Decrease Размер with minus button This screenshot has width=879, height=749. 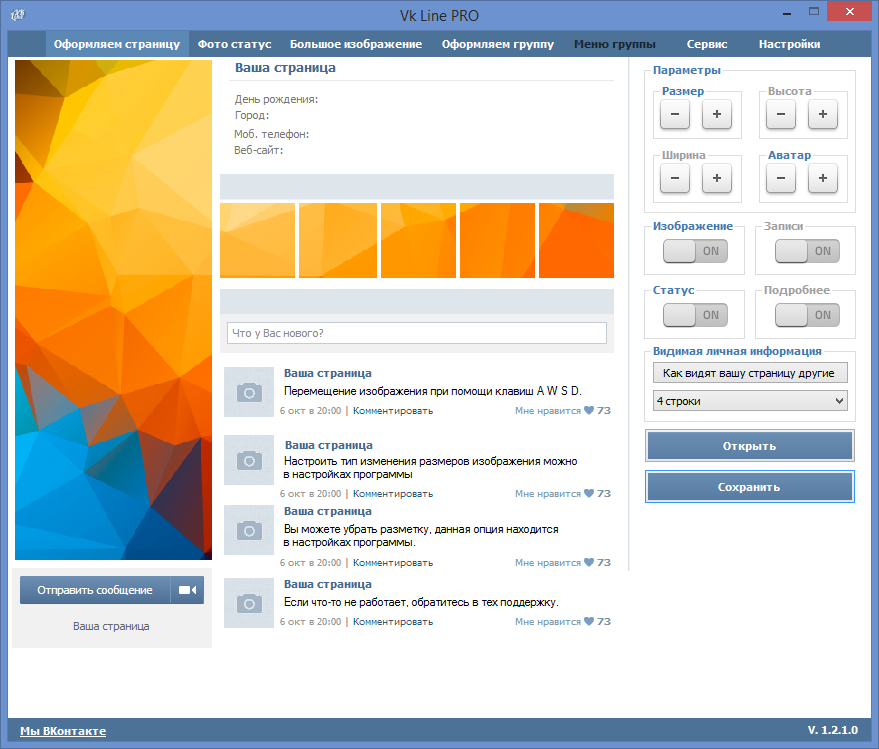pos(675,114)
